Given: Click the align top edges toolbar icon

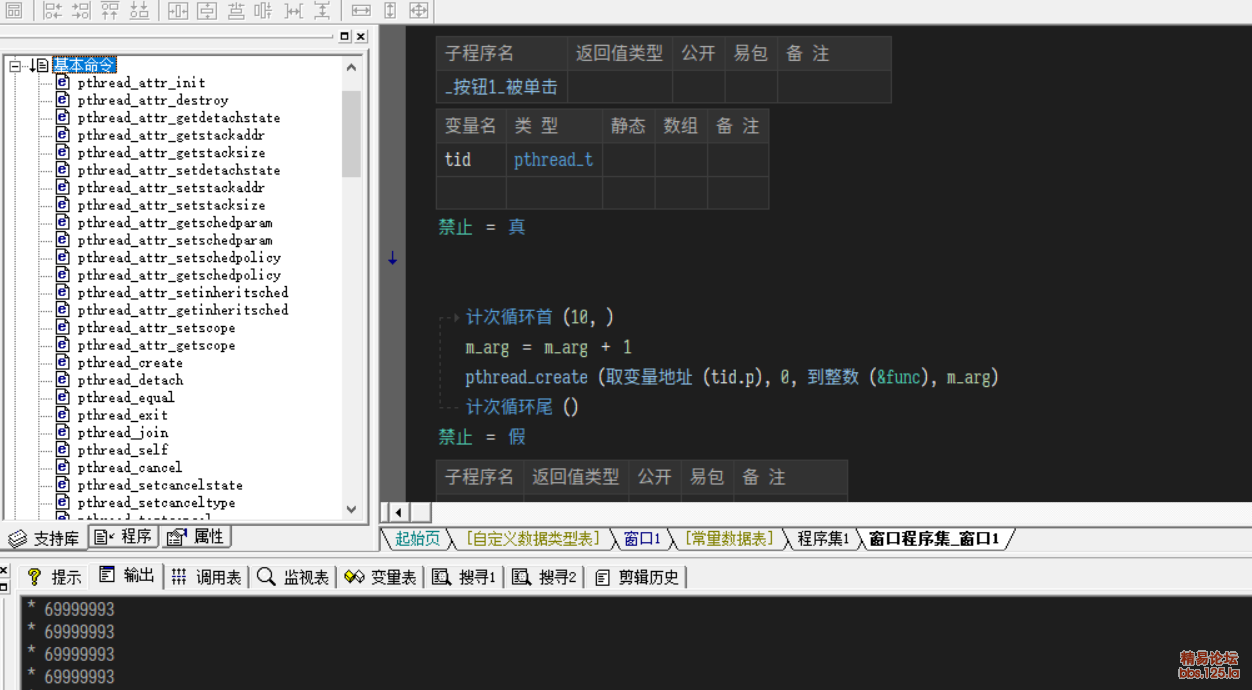Looking at the screenshot, I should [111, 11].
